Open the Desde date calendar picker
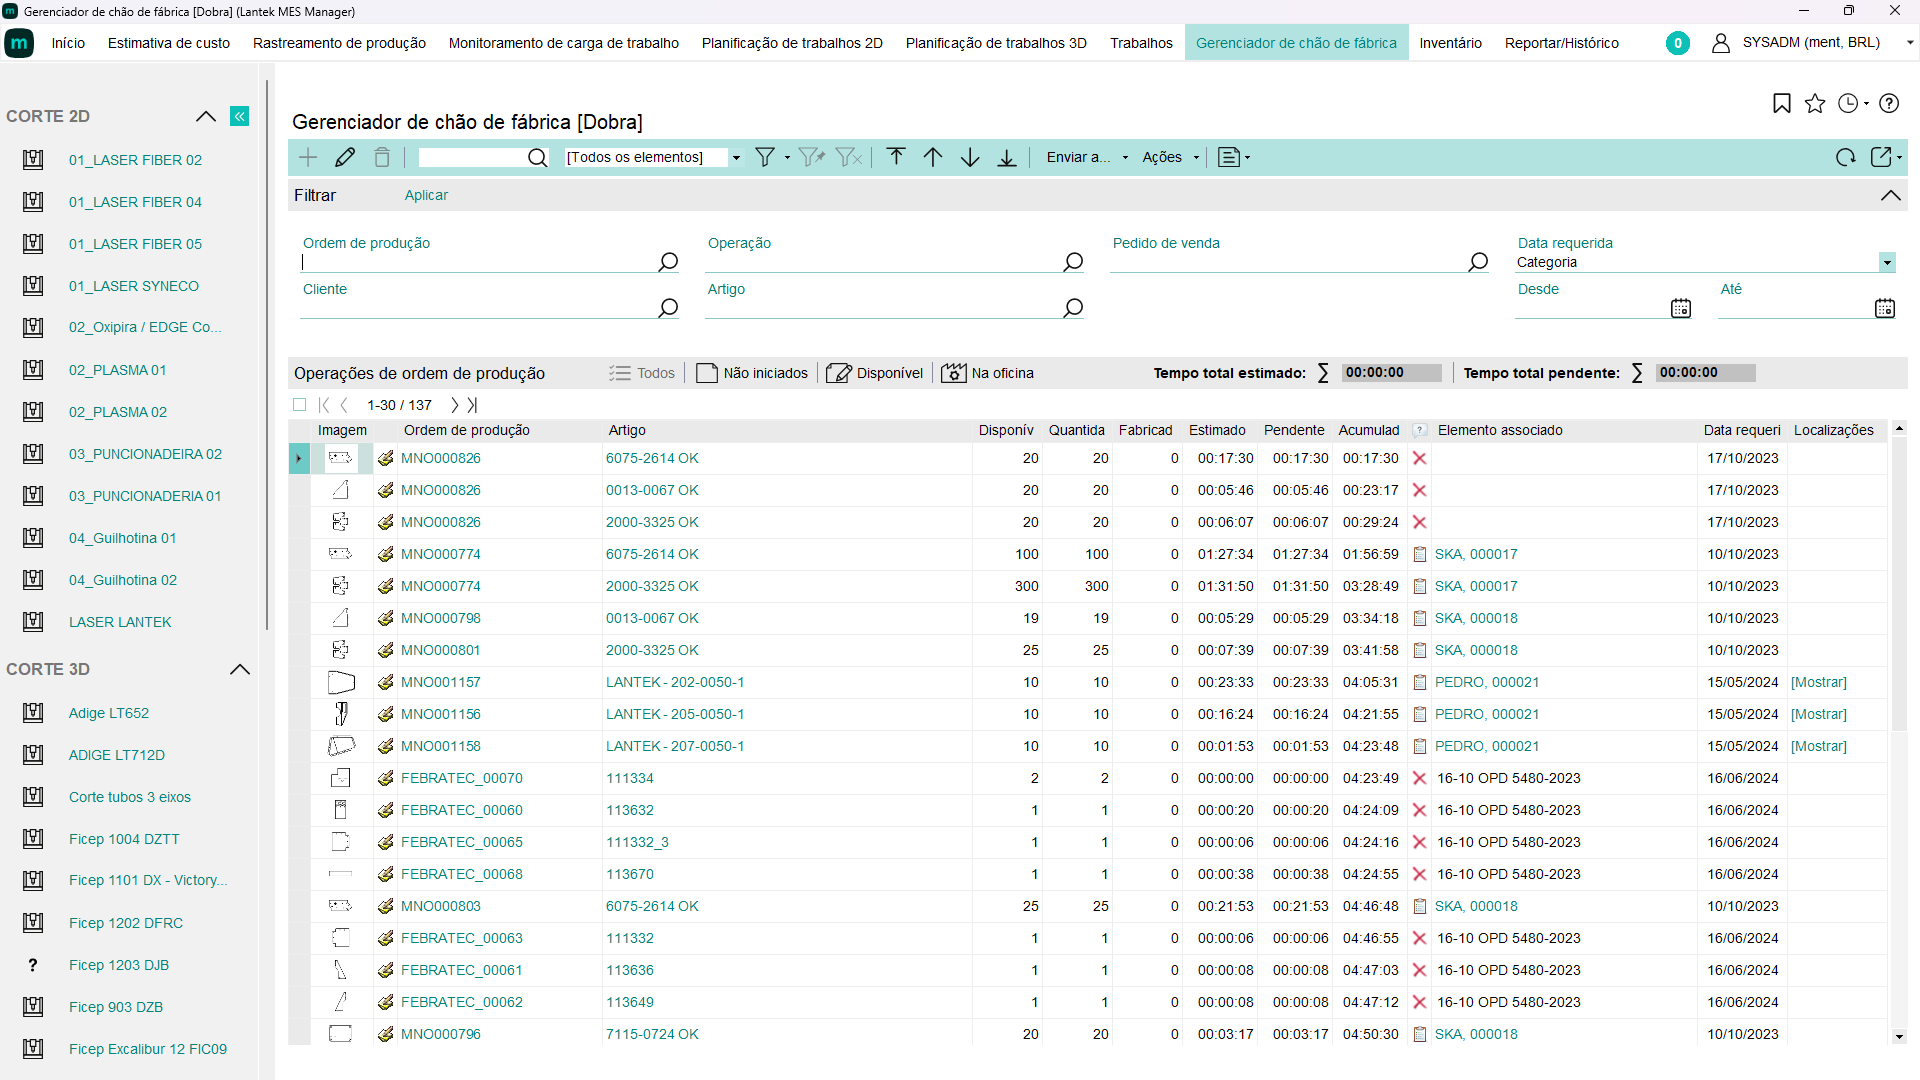Viewport: 1920px width, 1080px height. tap(1681, 308)
